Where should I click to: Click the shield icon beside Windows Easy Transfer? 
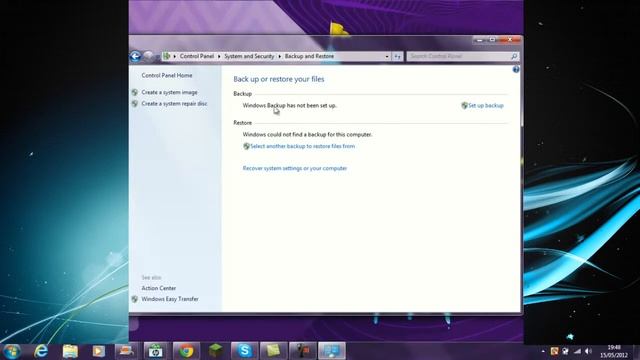coord(135,299)
